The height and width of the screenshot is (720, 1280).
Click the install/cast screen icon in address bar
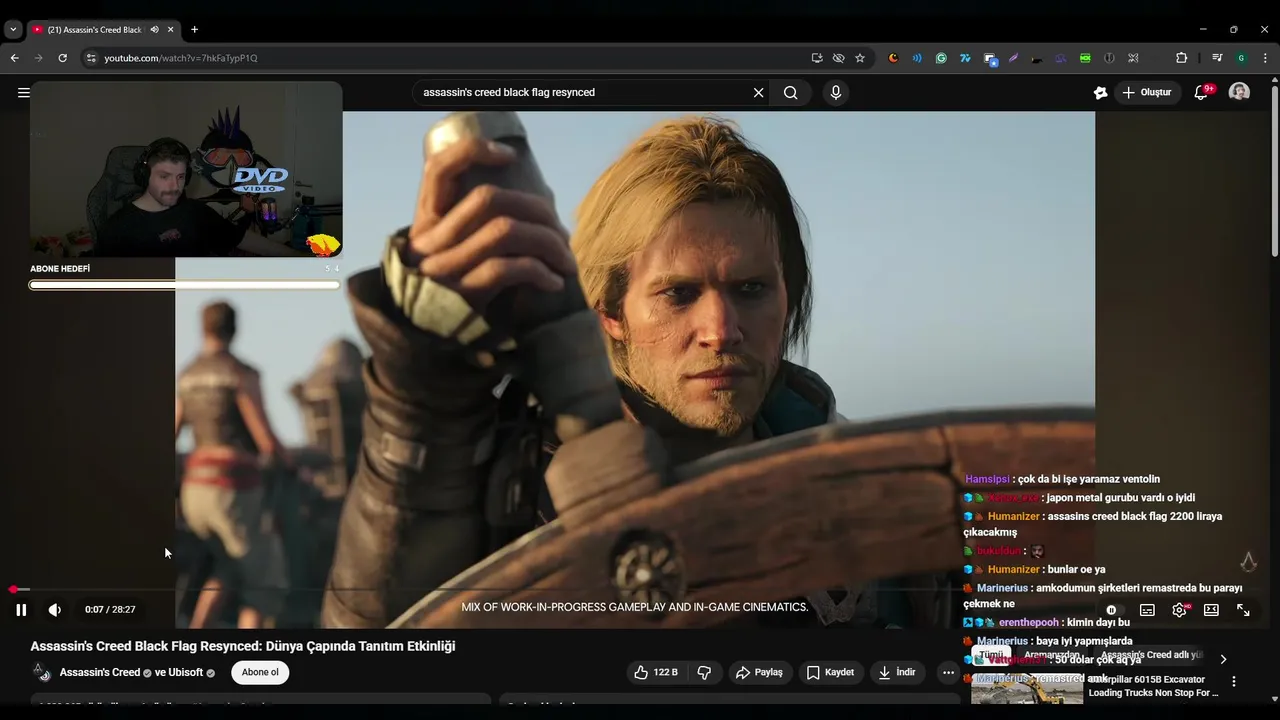(x=817, y=58)
